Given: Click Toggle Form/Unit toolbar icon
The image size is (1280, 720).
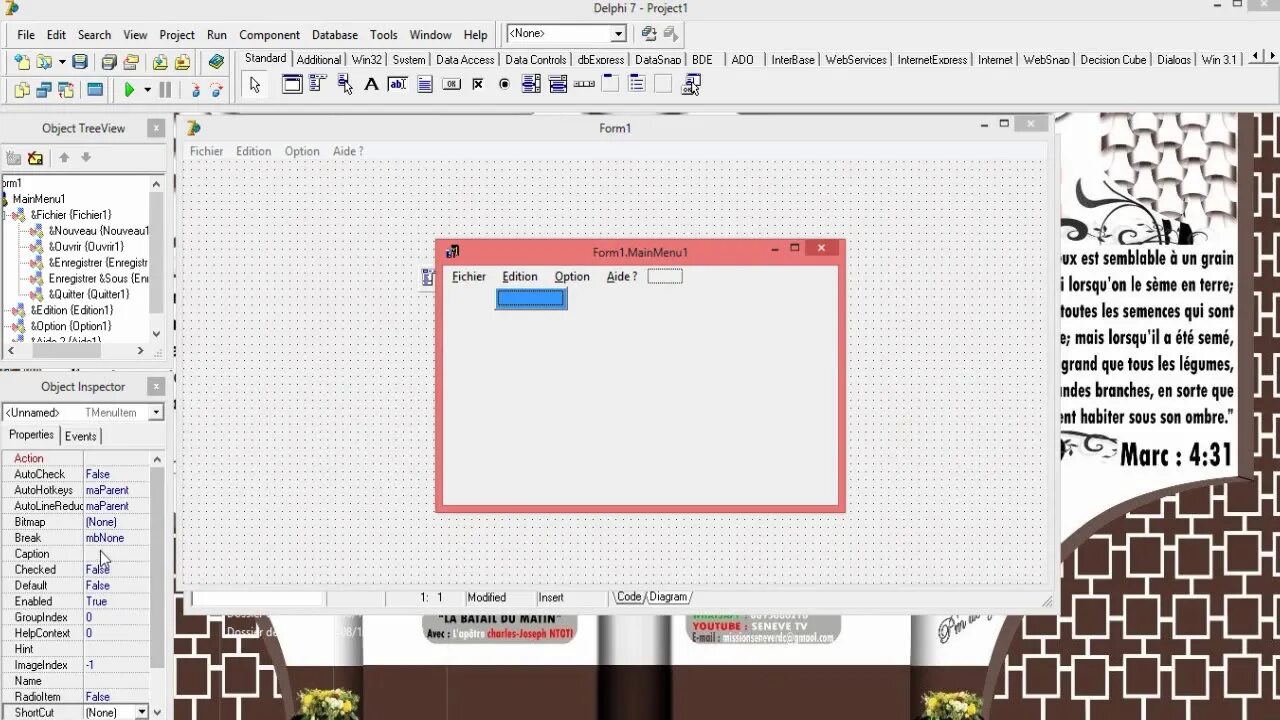Looking at the screenshot, I should (x=66, y=90).
